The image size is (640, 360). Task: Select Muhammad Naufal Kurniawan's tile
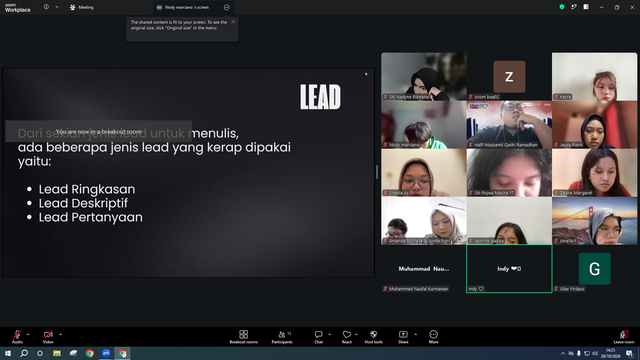(424, 269)
